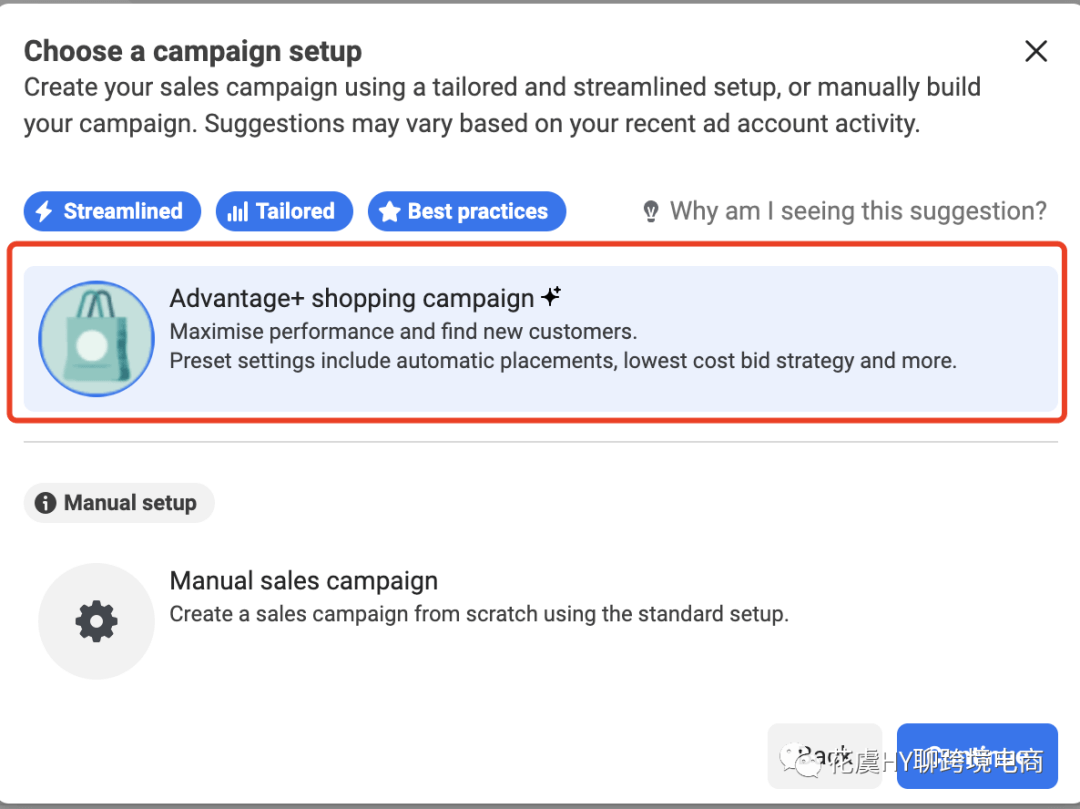
Task: Click the 'Create a sales campaign from scratch' description
Action: 479,614
